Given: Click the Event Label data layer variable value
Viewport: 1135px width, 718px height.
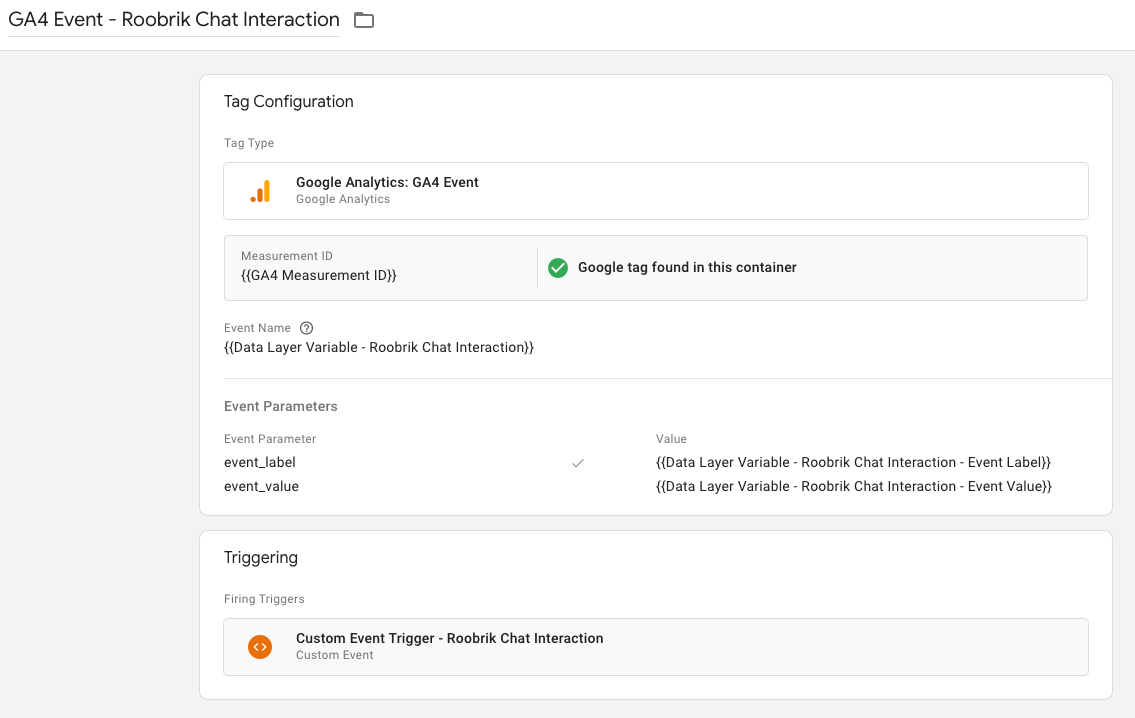Looking at the screenshot, I should click(853, 463).
